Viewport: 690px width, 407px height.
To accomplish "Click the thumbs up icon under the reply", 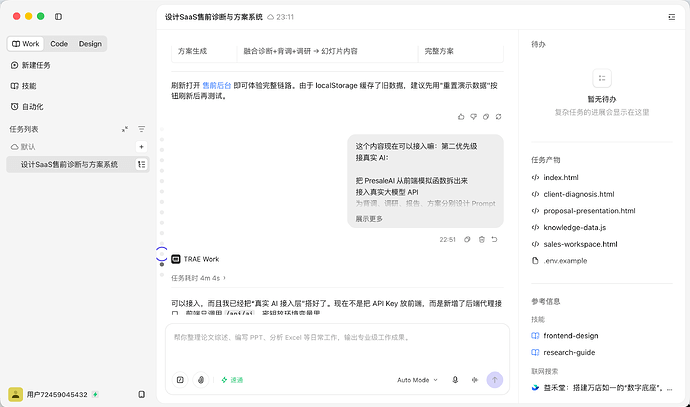I will tap(461, 117).
